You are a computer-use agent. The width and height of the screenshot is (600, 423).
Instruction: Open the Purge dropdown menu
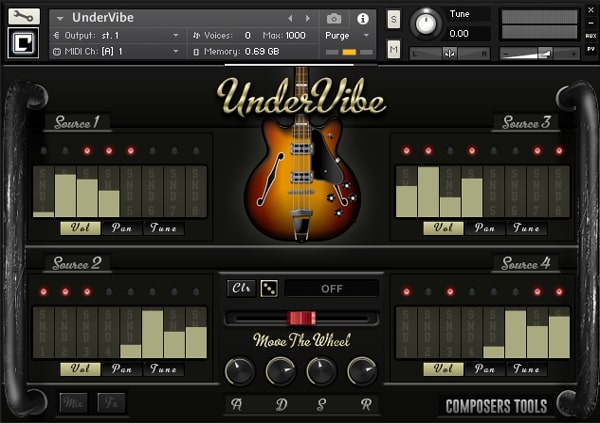coord(347,36)
